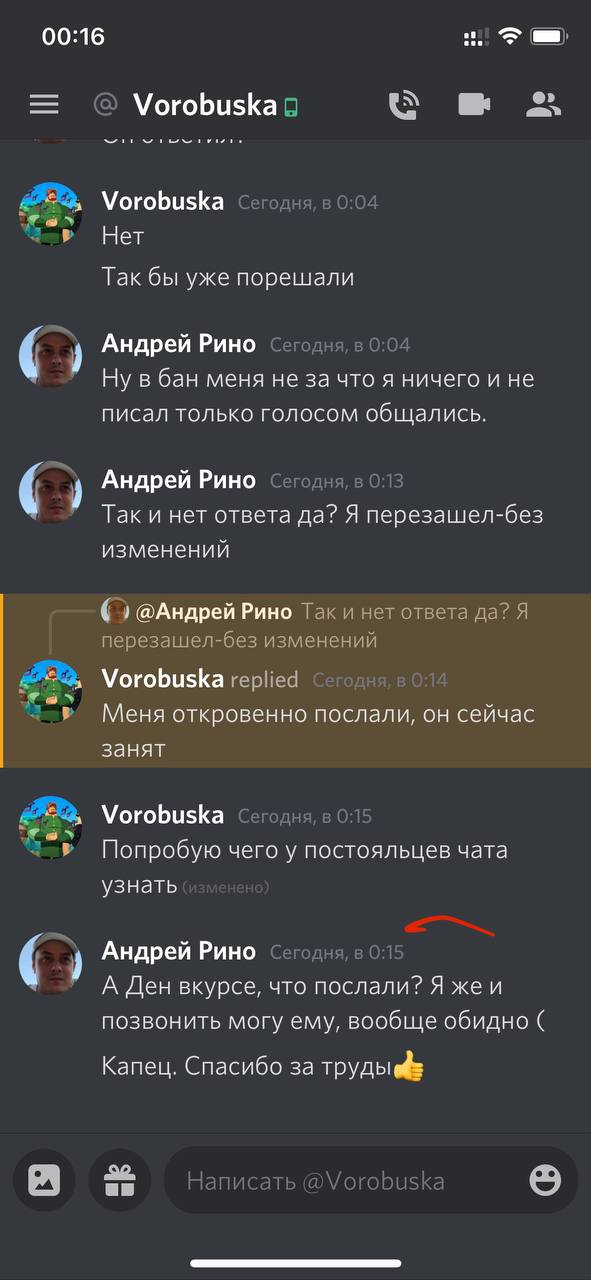Tap Андрей Рино's avatar on the last message
The height and width of the screenshot is (1280, 591).
point(50,962)
